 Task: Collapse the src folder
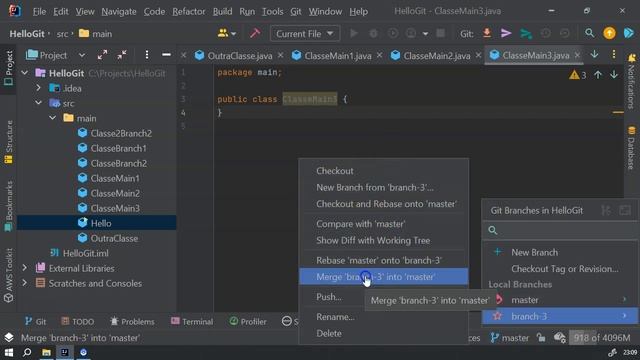click(38, 103)
